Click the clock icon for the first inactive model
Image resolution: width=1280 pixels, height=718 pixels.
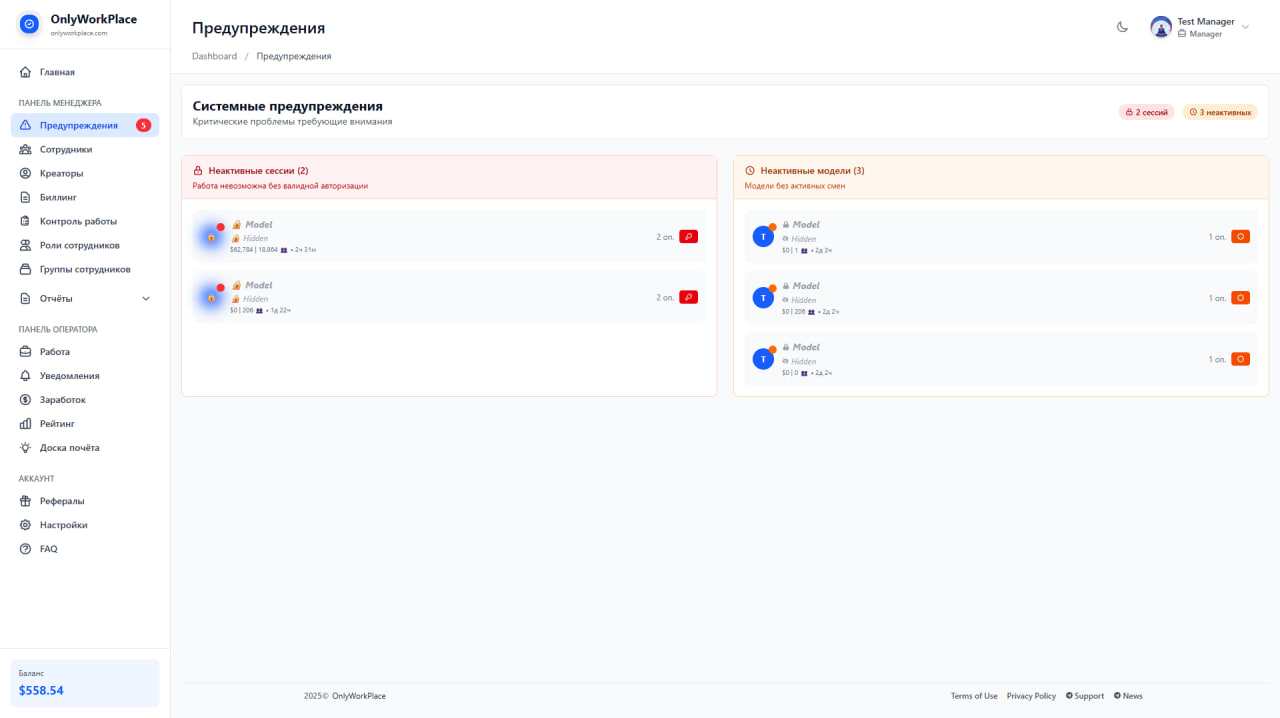click(1240, 236)
